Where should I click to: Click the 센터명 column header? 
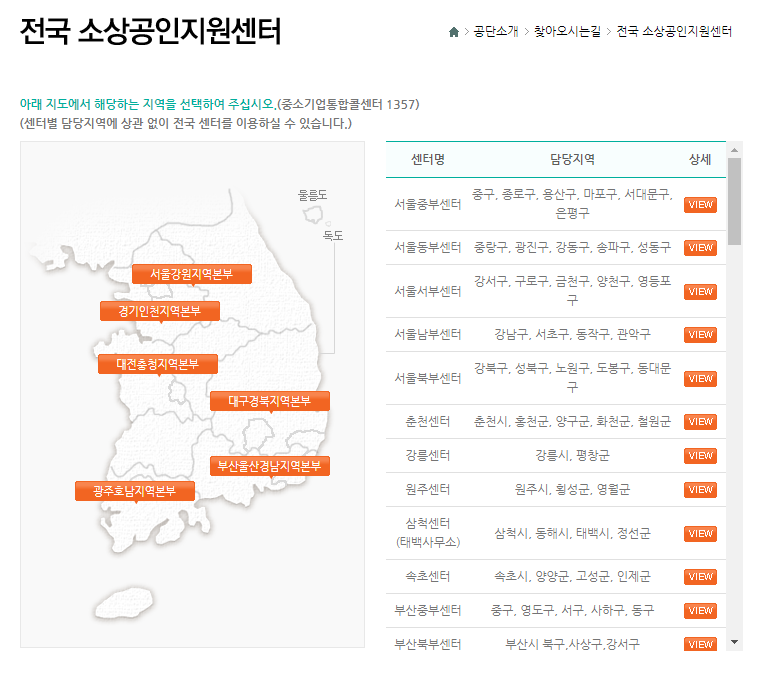(x=428, y=159)
